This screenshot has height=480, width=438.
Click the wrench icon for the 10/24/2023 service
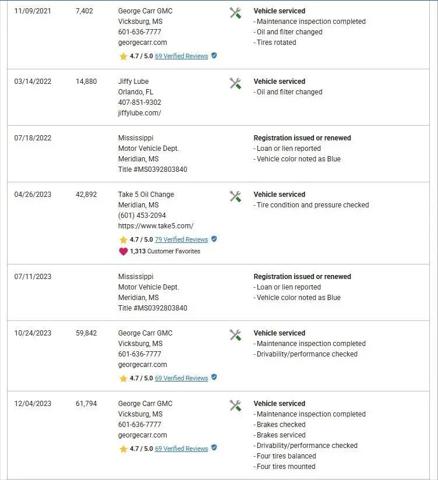[235, 335]
